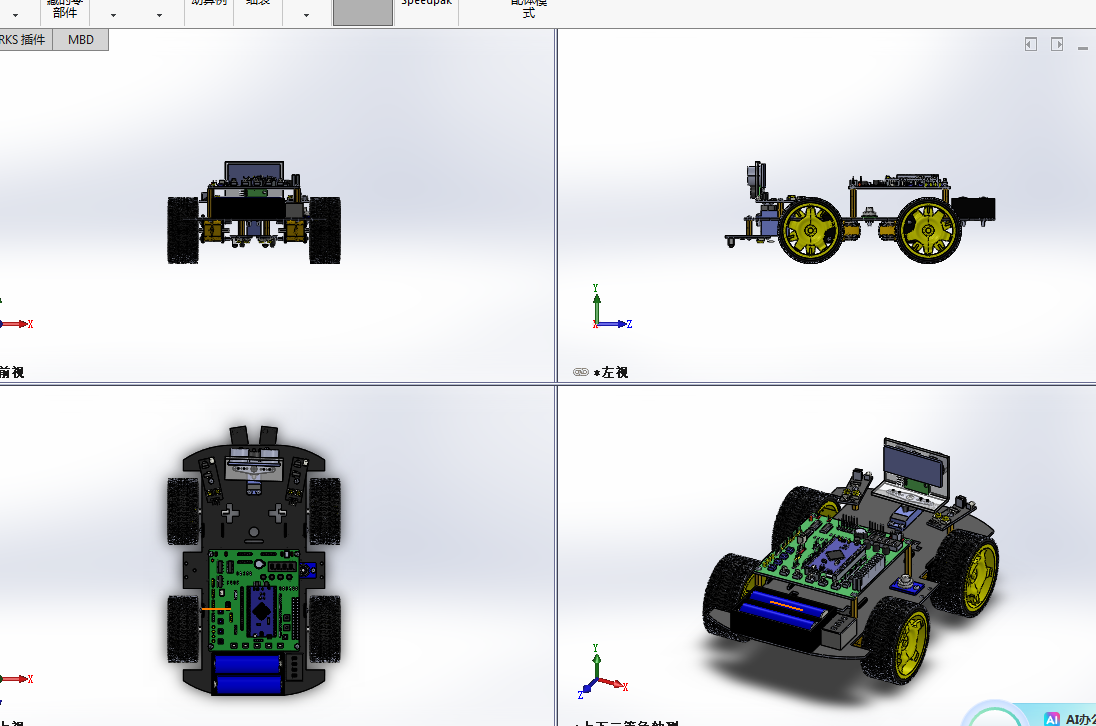This screenshot has width=1096, height=726.
Task: Select the blue batteries in top view
Action: click(247, 674)
